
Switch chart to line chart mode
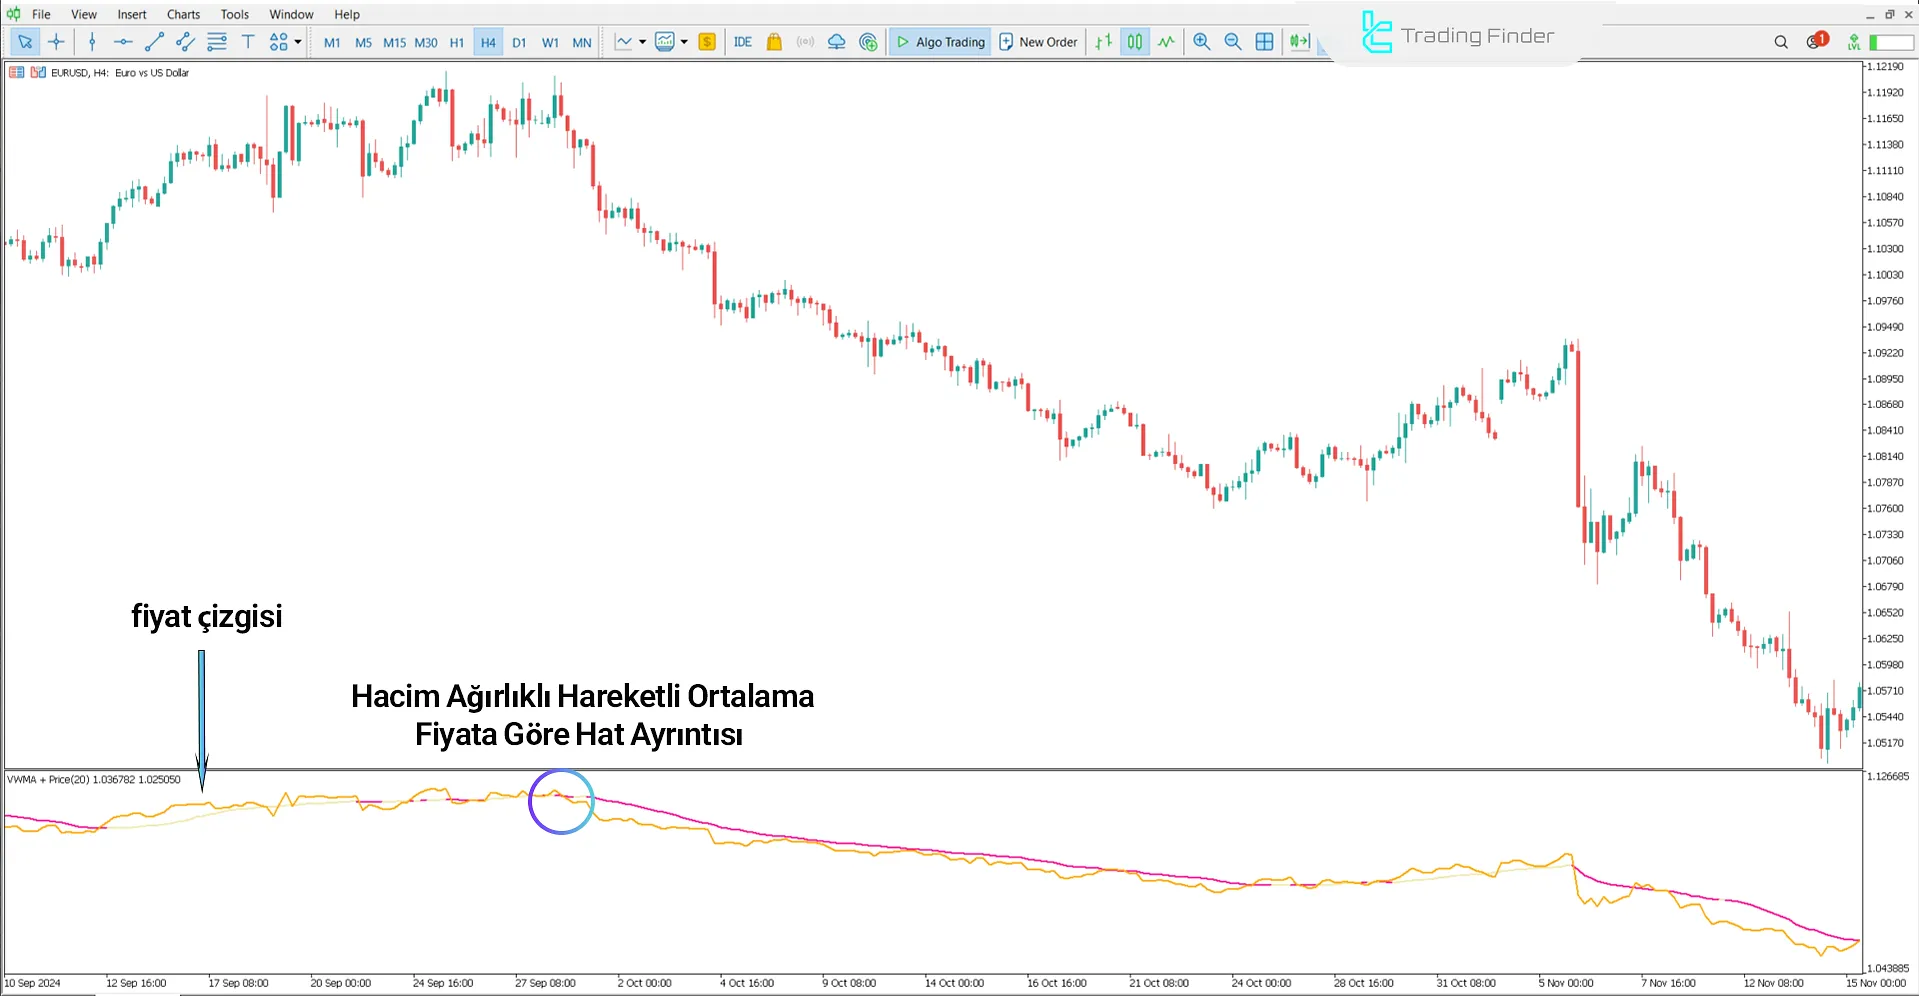[x=1166, y=42]
